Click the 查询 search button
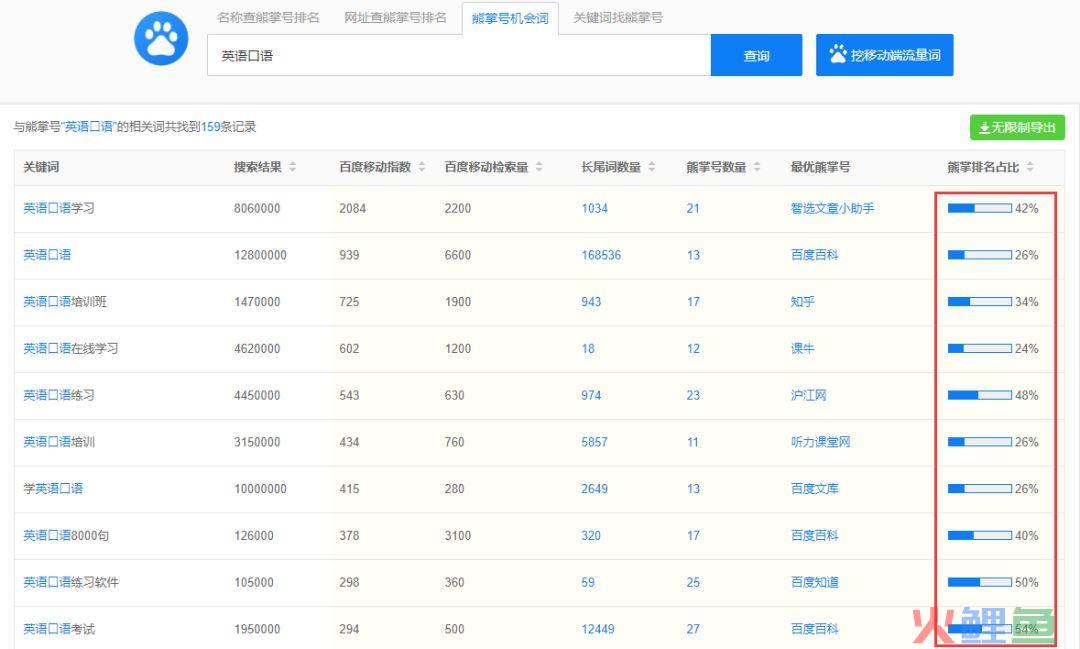The width and height of the screenshot is (1080, 649). coord(756,55)
